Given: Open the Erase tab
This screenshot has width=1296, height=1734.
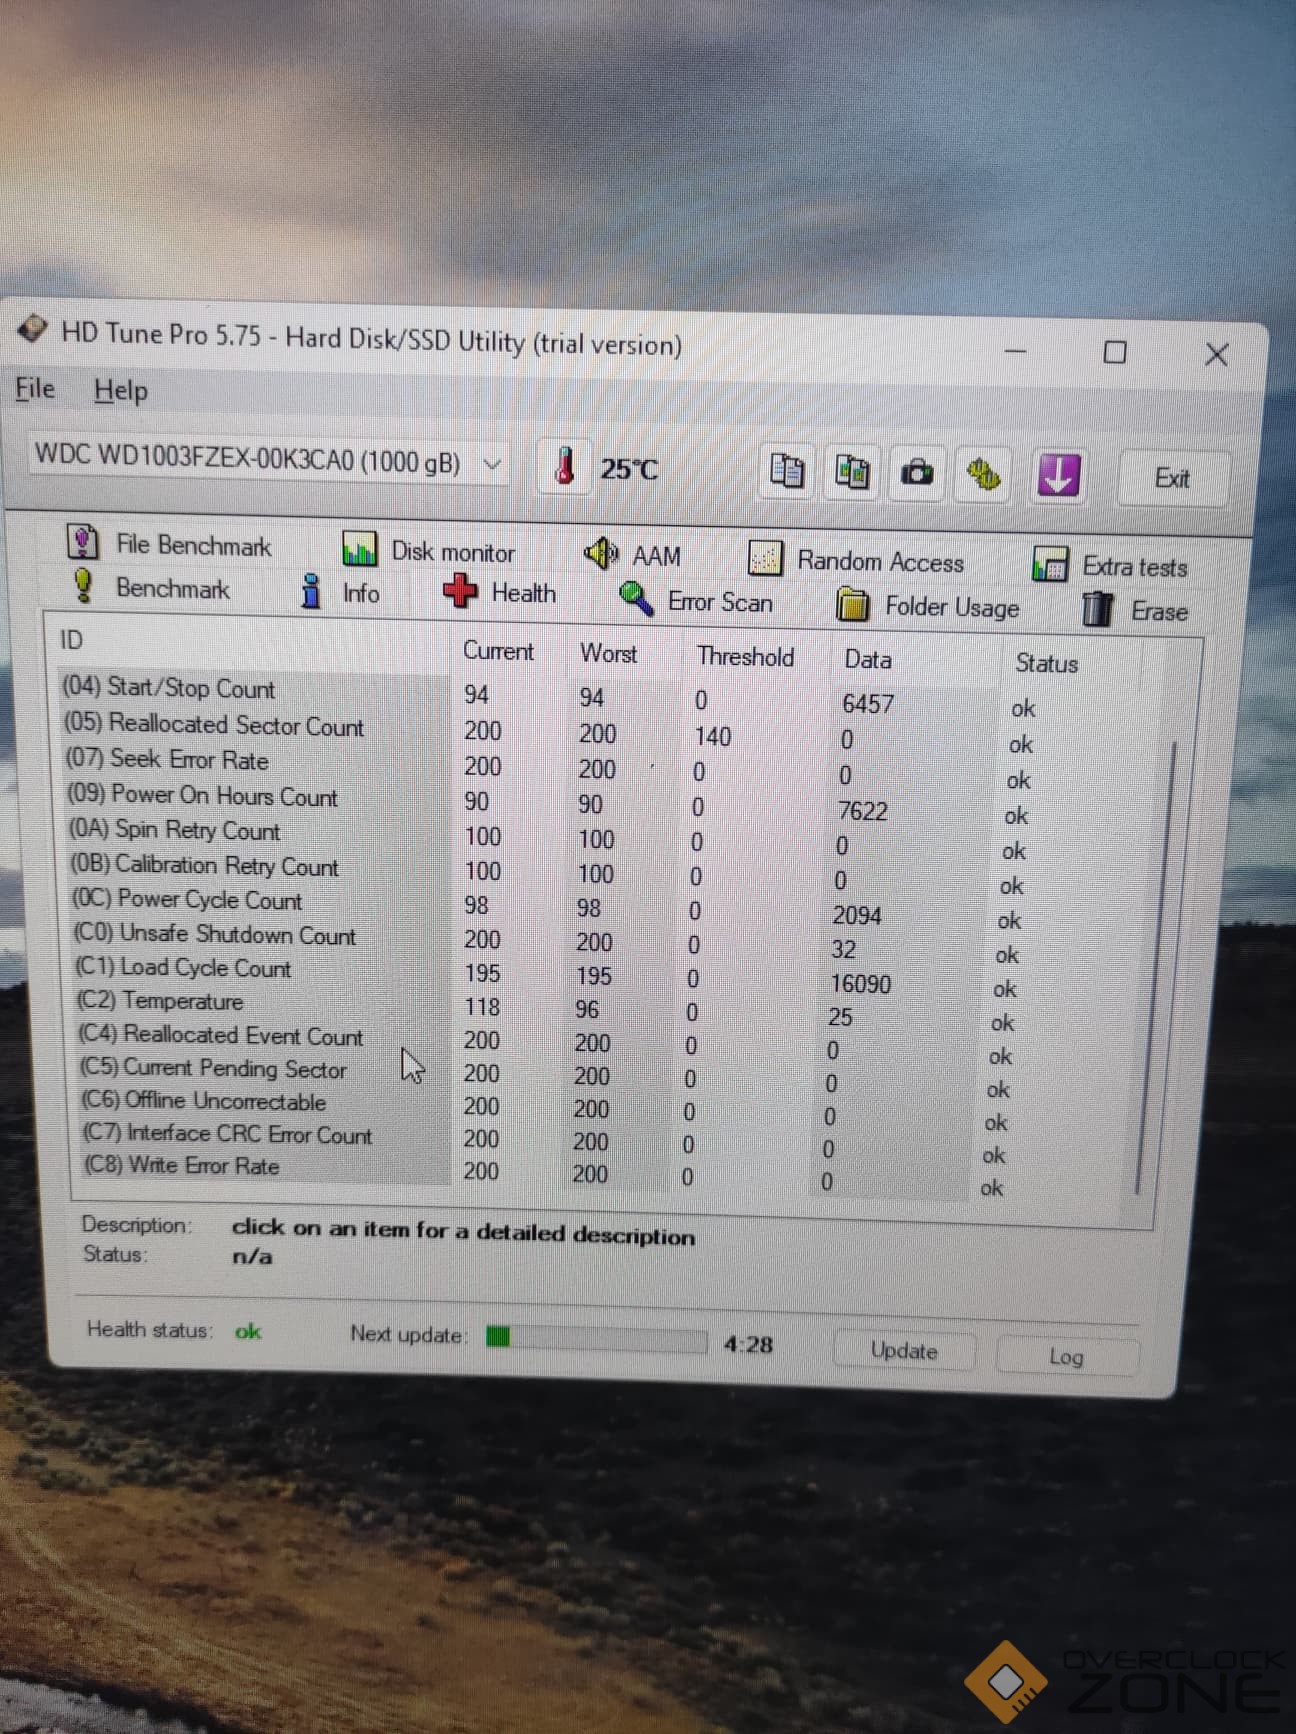Looking at the screenshot, I should click(x=1135, y=610).
